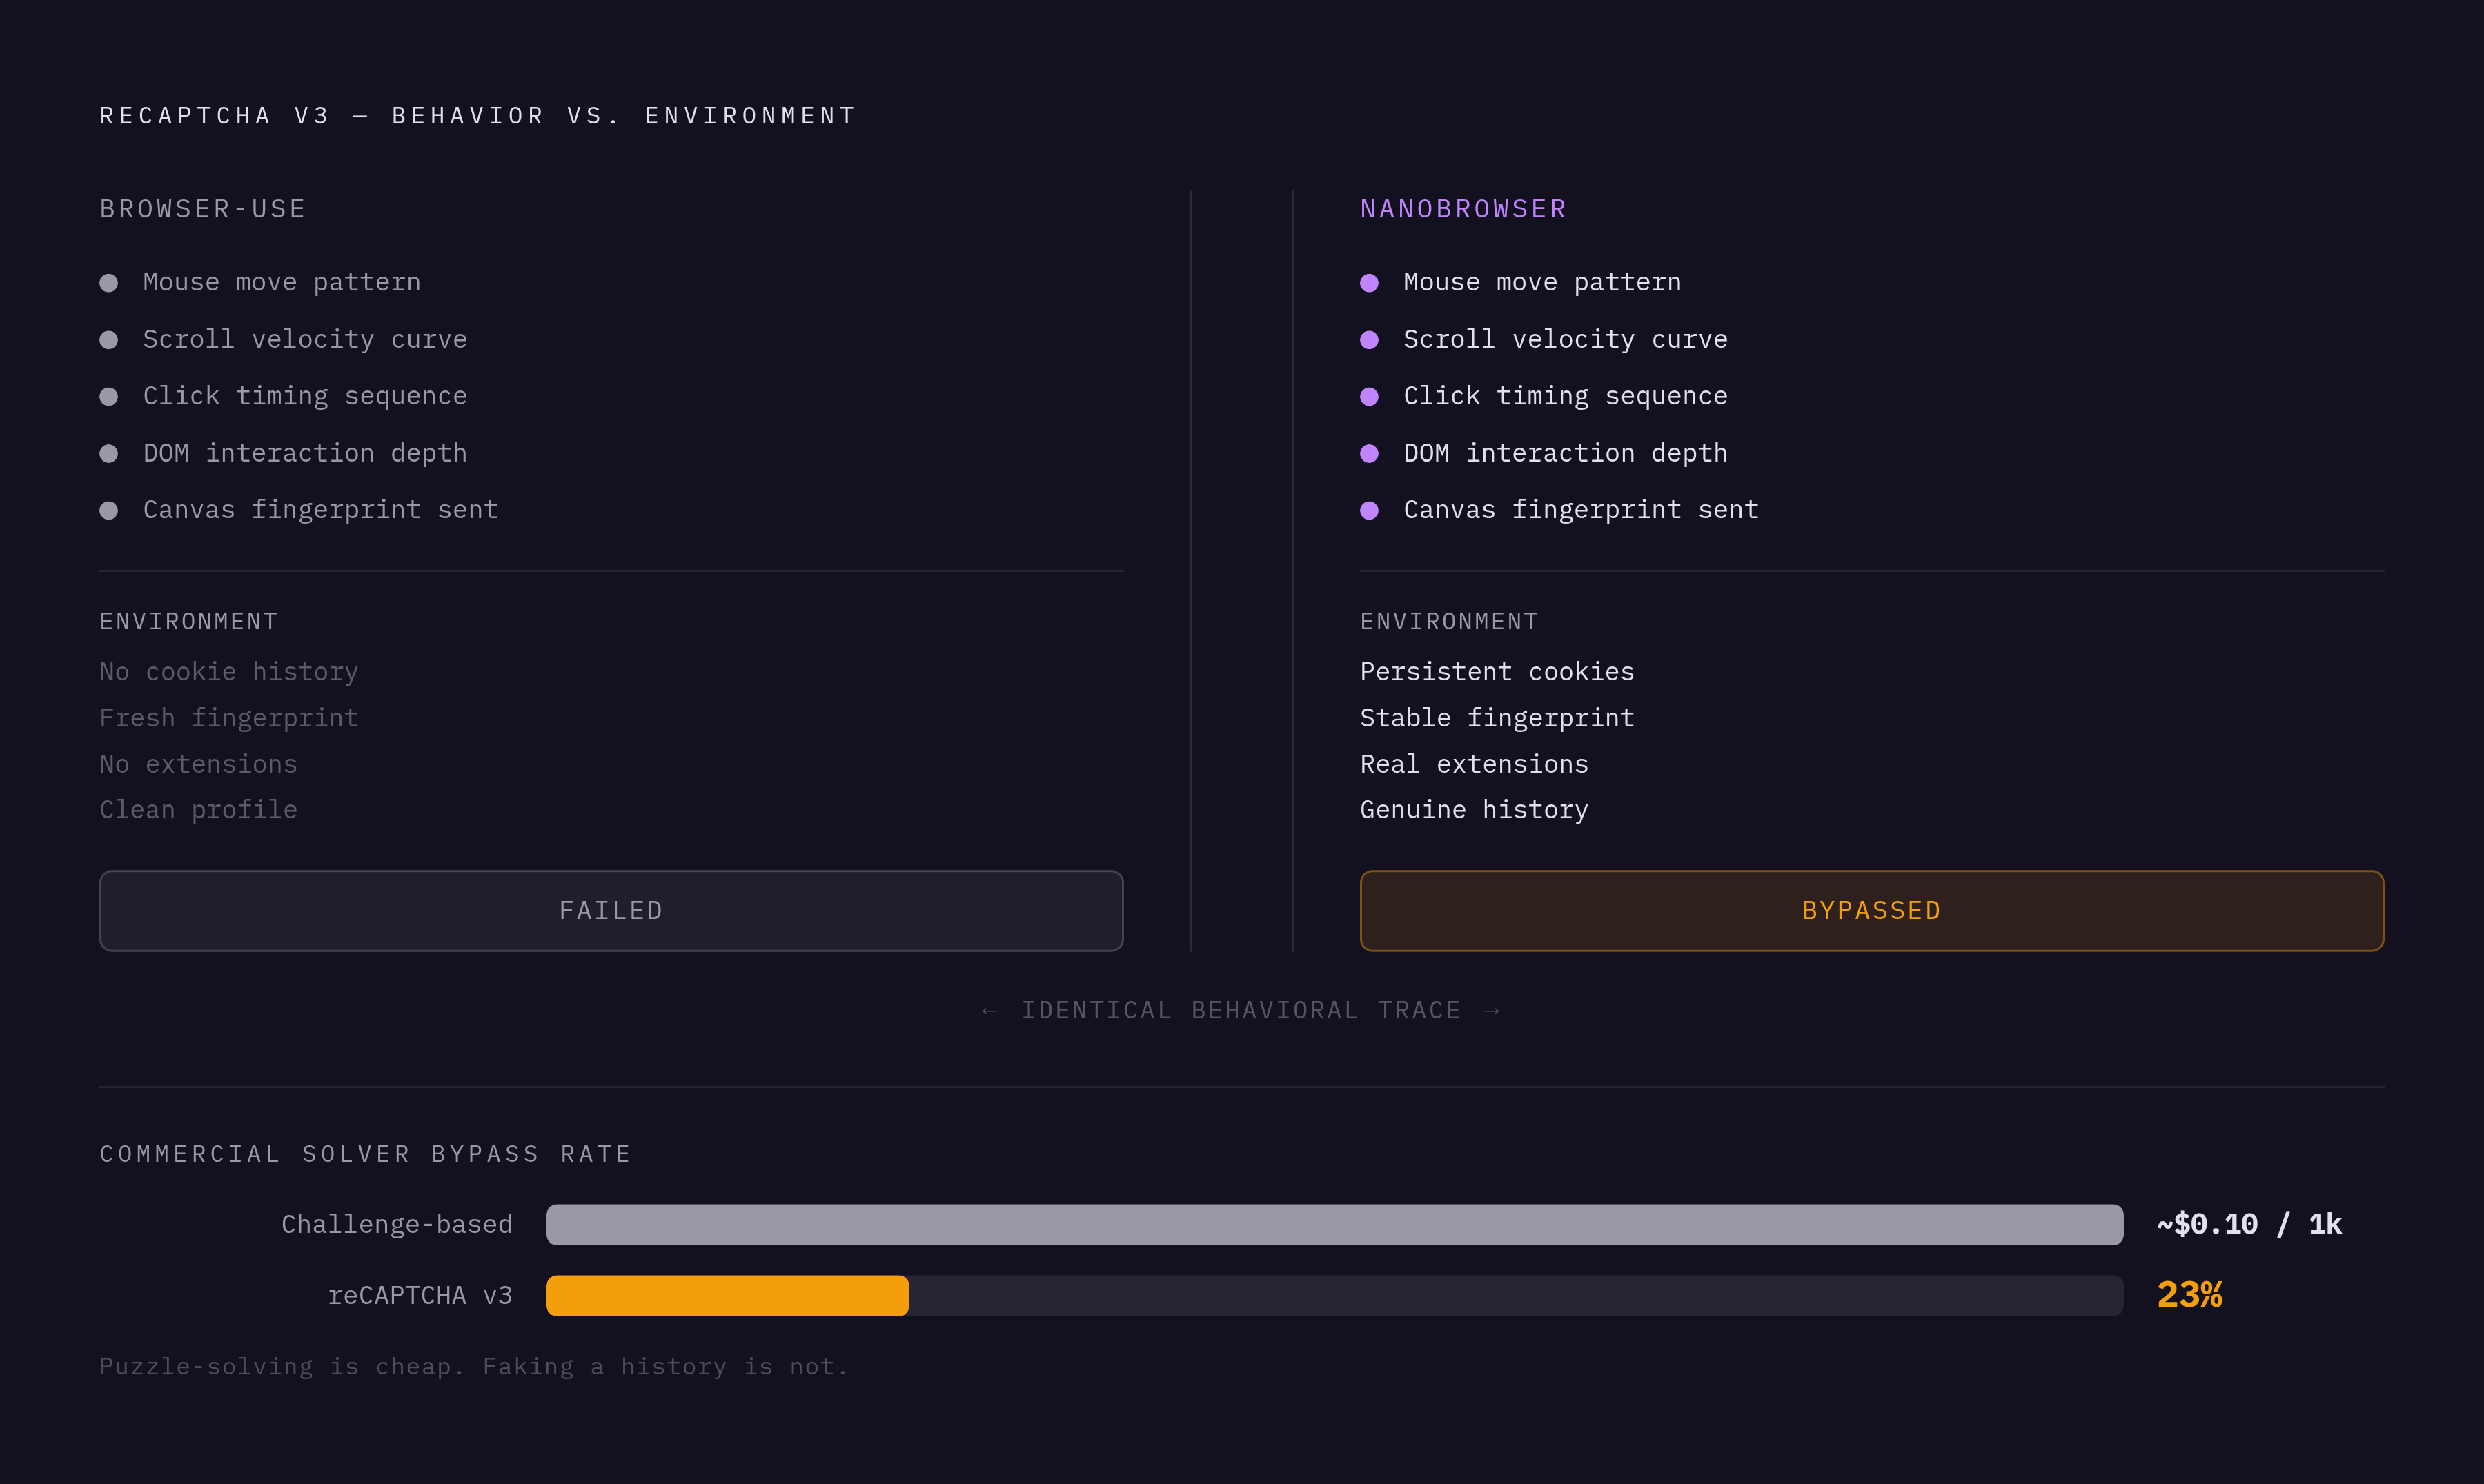Click 'Canvas fingerprint sent' text under Browser-use

(321, 510)
